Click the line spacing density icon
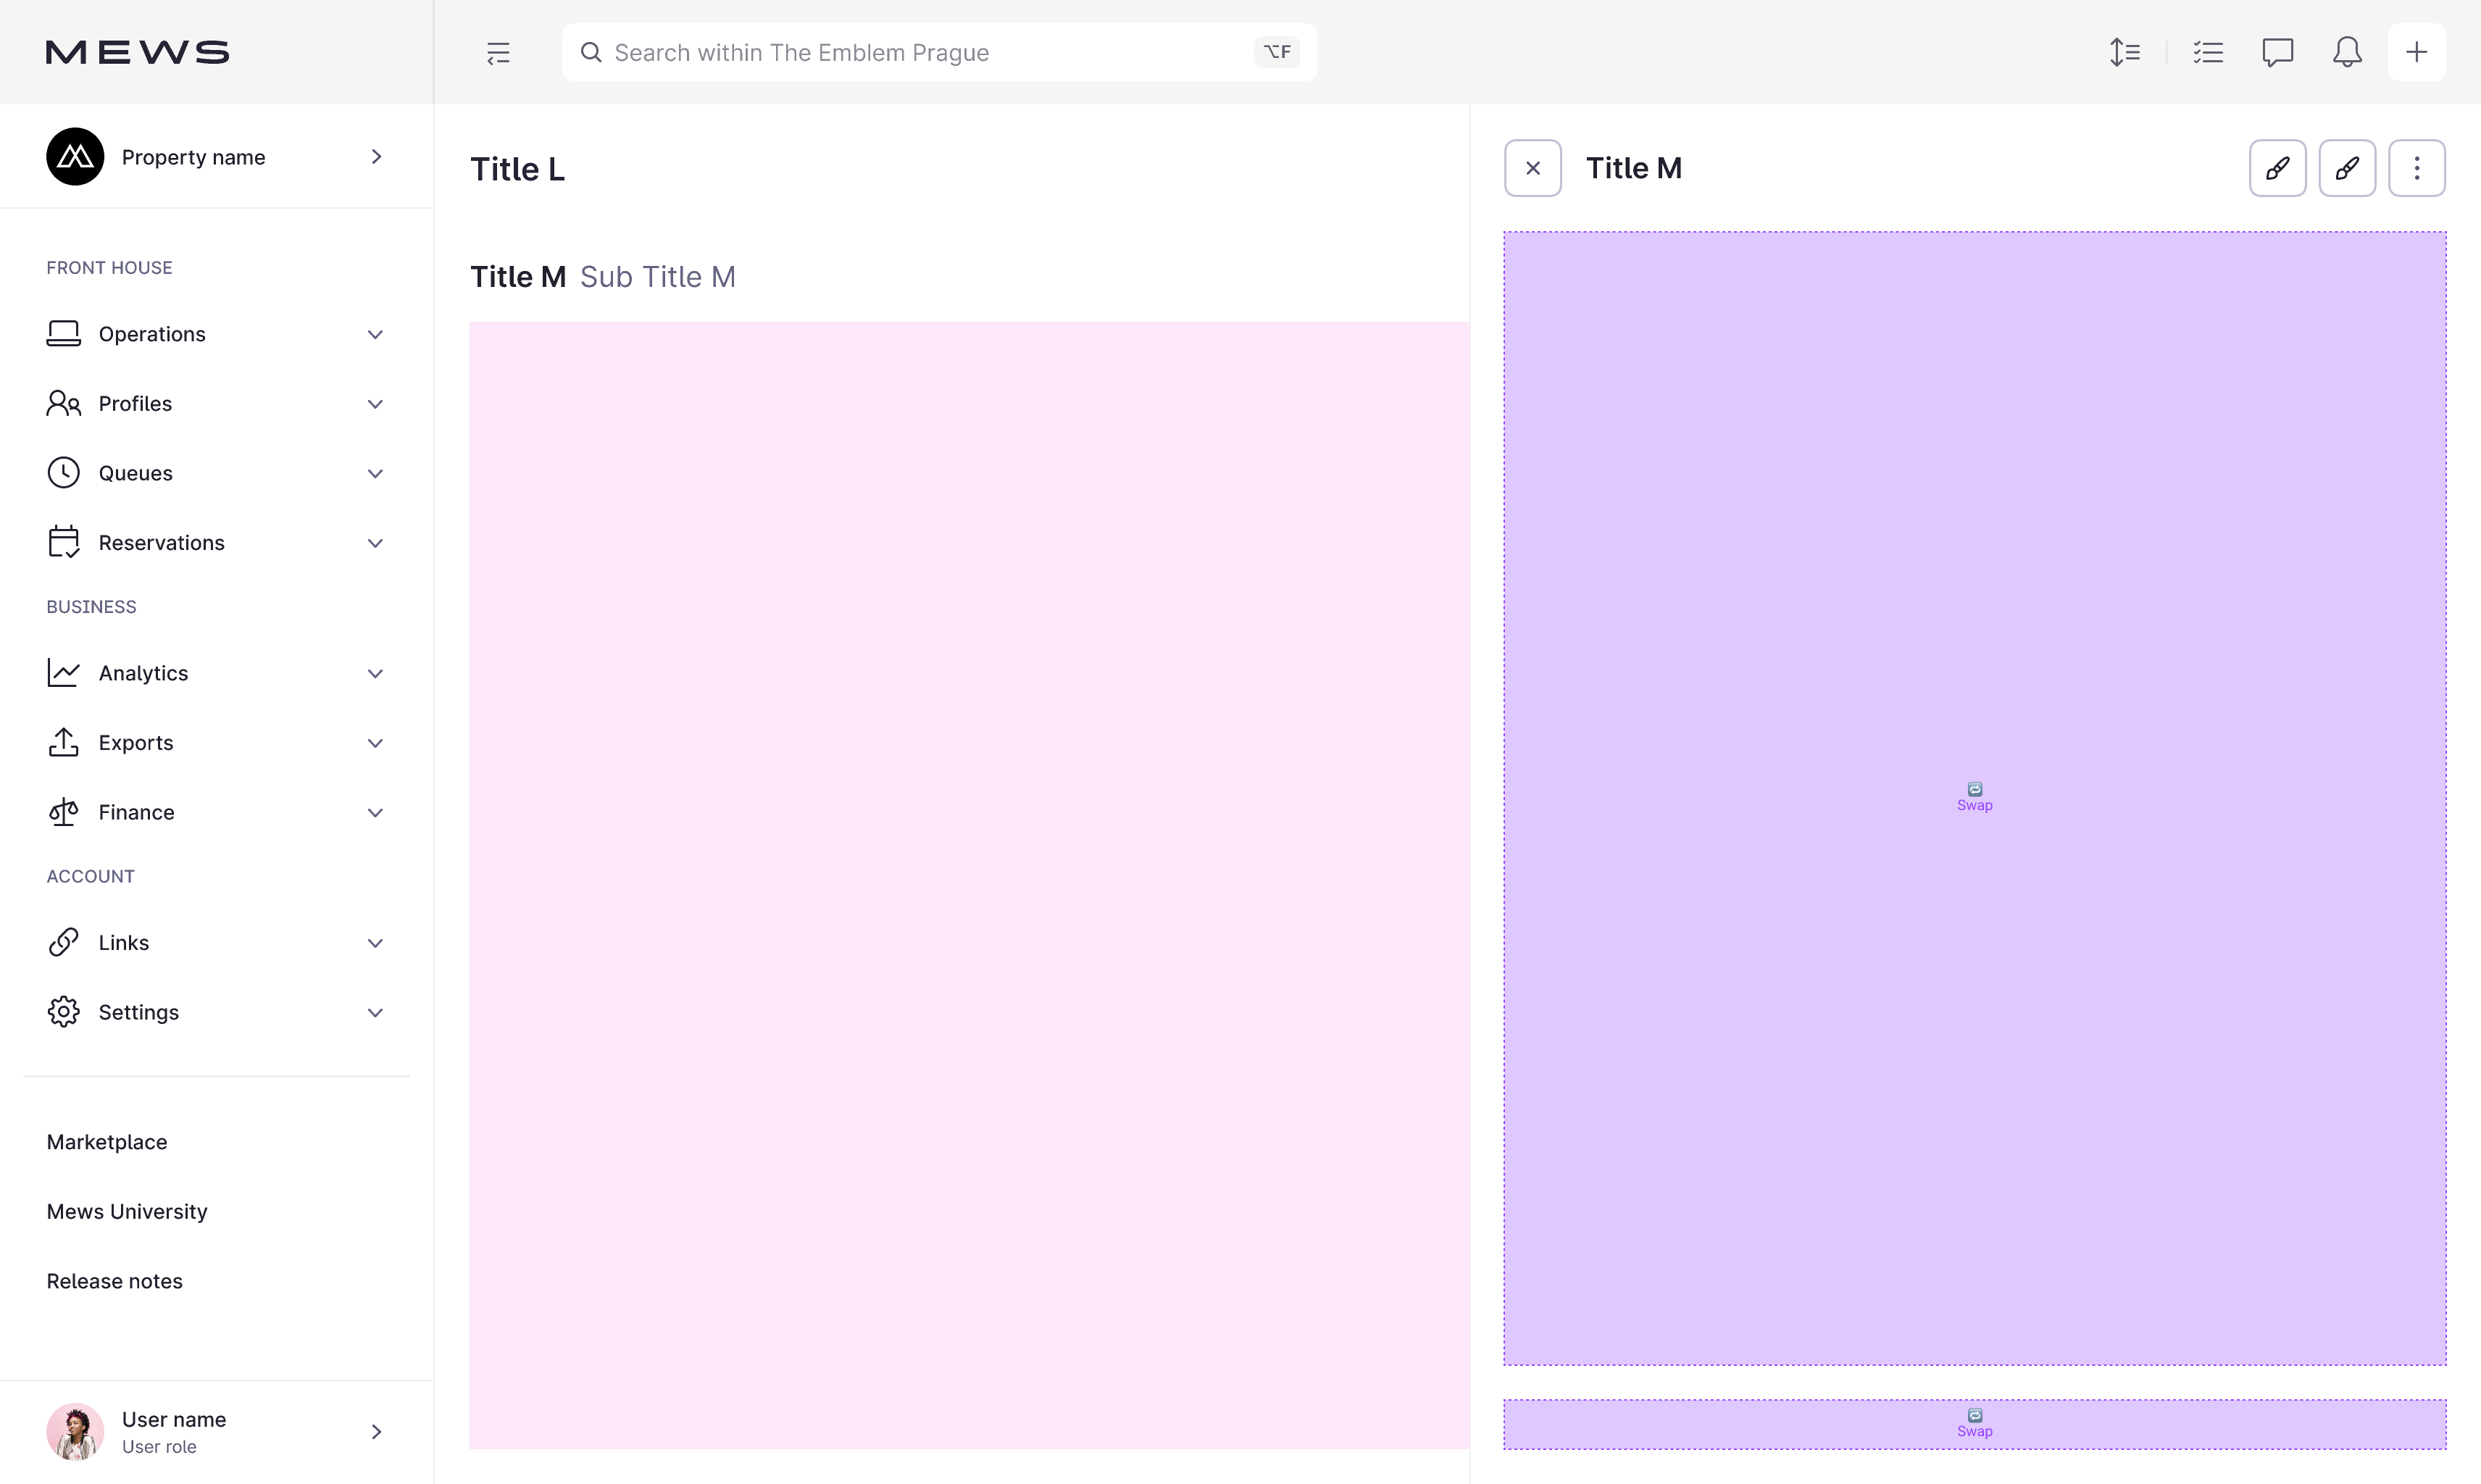 (2124, 52)
